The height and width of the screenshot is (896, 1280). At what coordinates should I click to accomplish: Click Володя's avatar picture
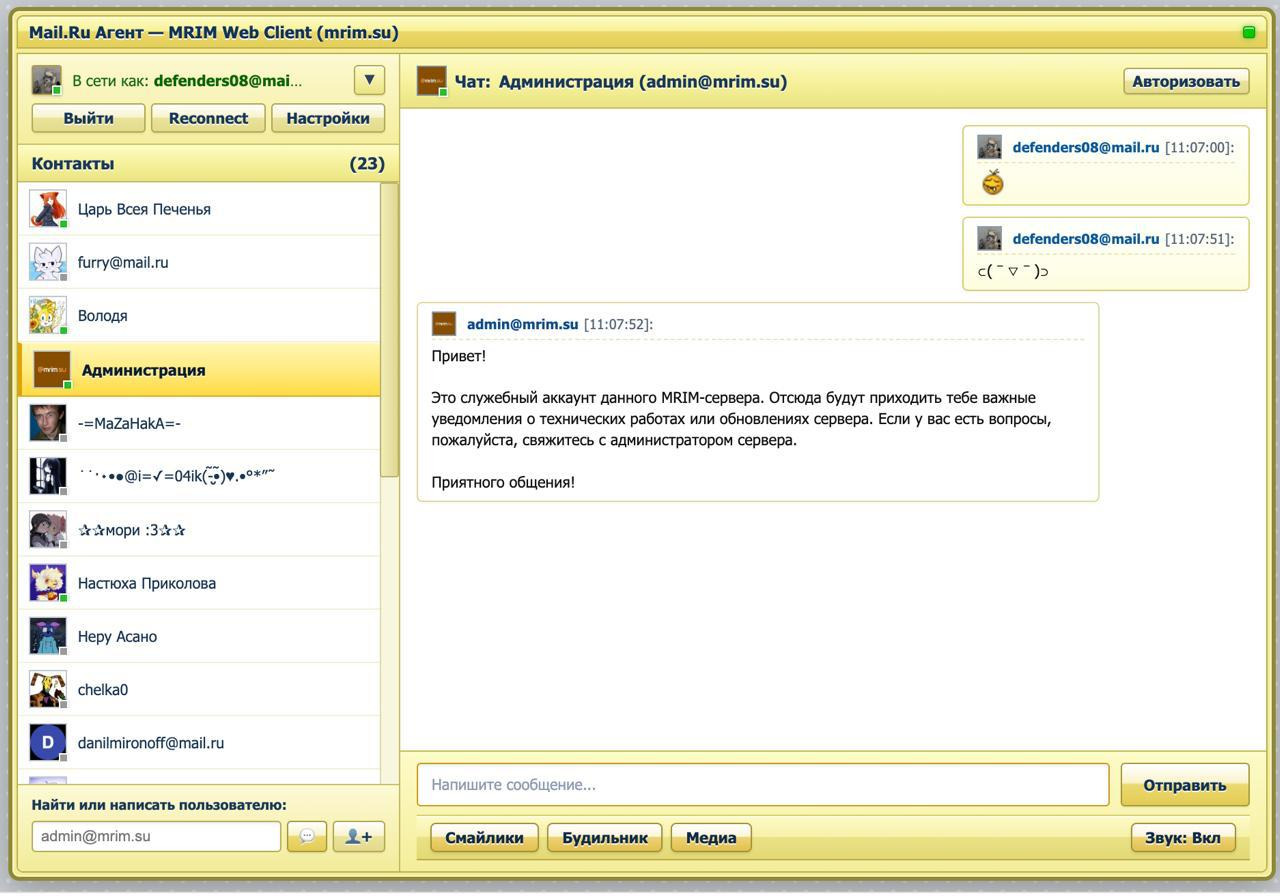coord(47,315)
